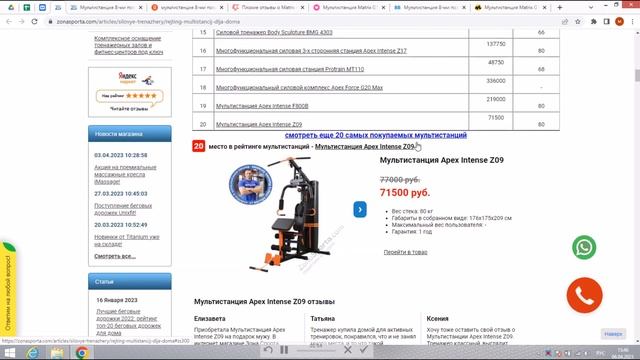
Task: Open a new browser tab with plus
Action: click(x=560, y=7)
